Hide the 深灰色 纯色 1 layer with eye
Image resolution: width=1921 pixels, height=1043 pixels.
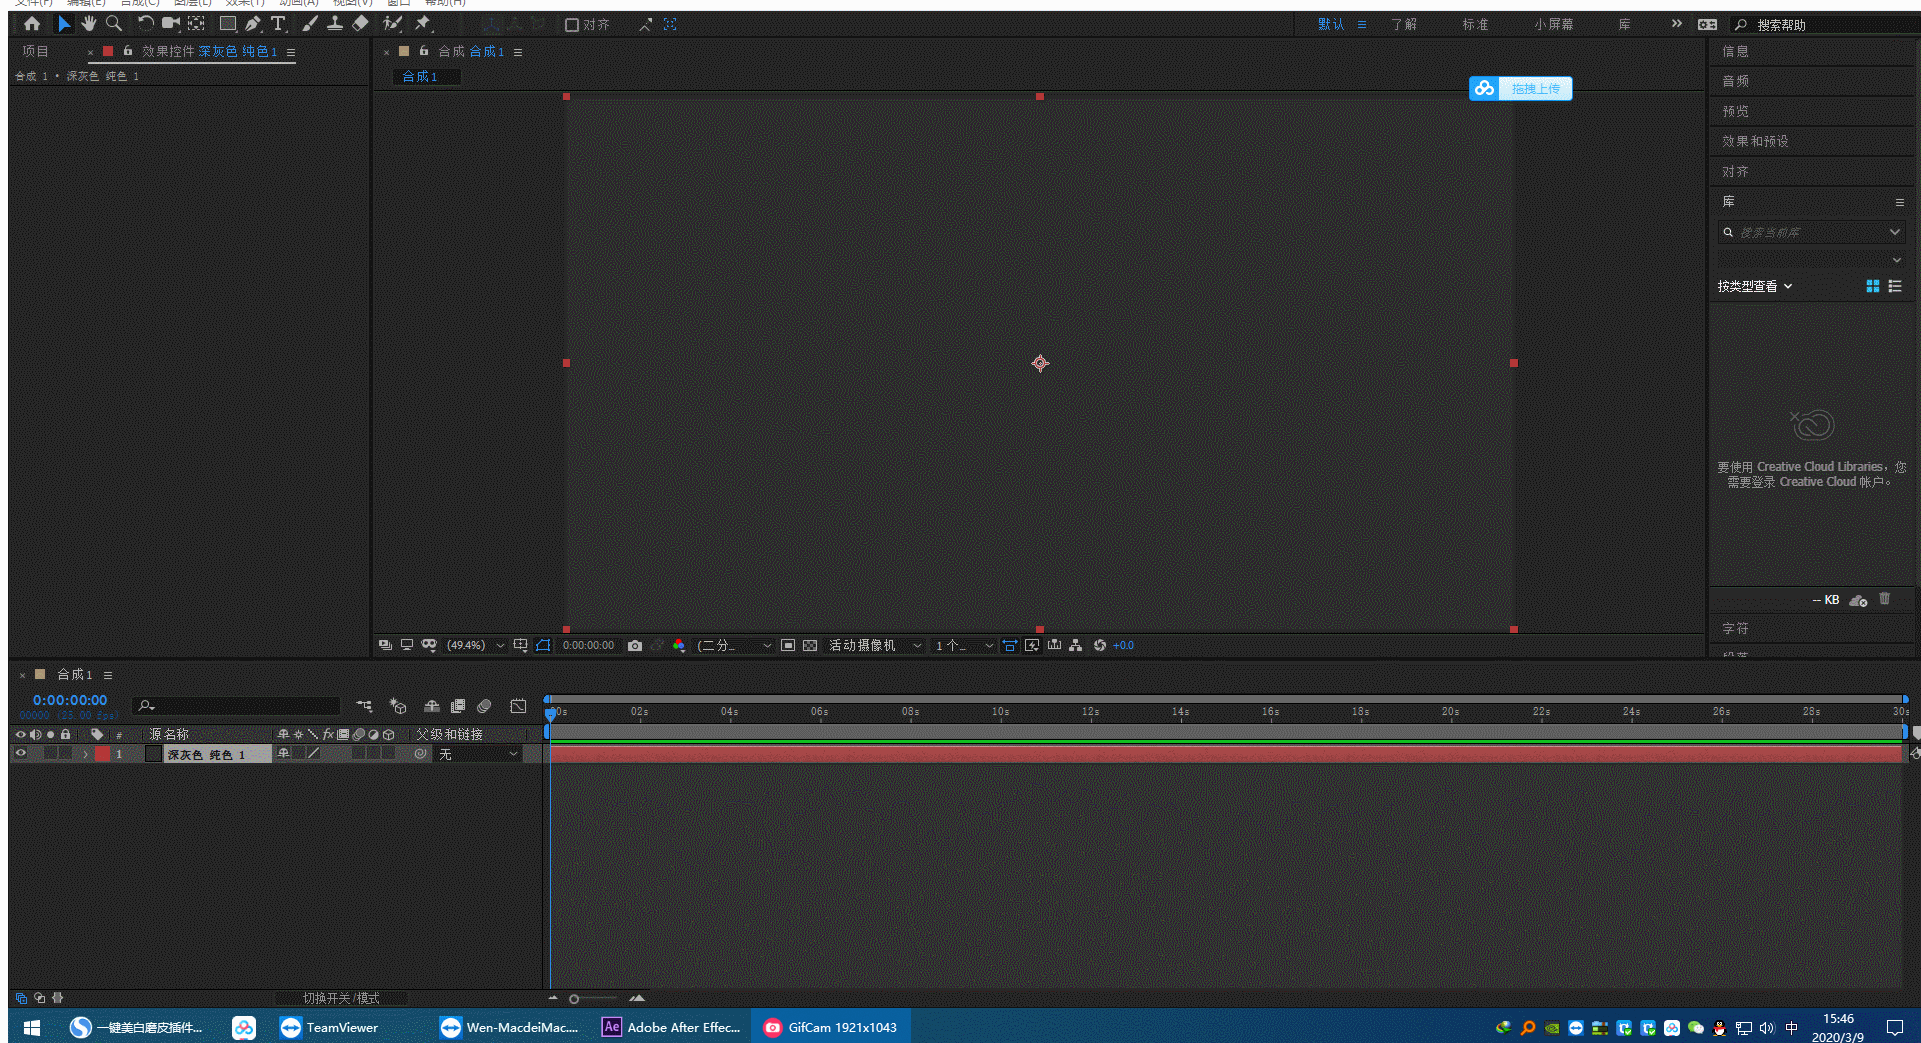[20, 754]
